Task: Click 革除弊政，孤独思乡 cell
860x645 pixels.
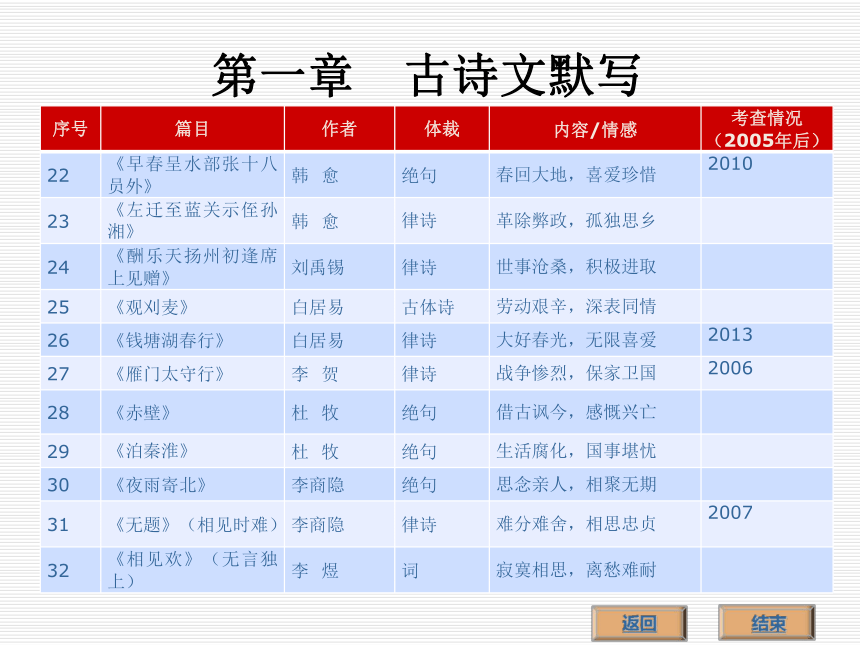Action: tap(595, 221)
